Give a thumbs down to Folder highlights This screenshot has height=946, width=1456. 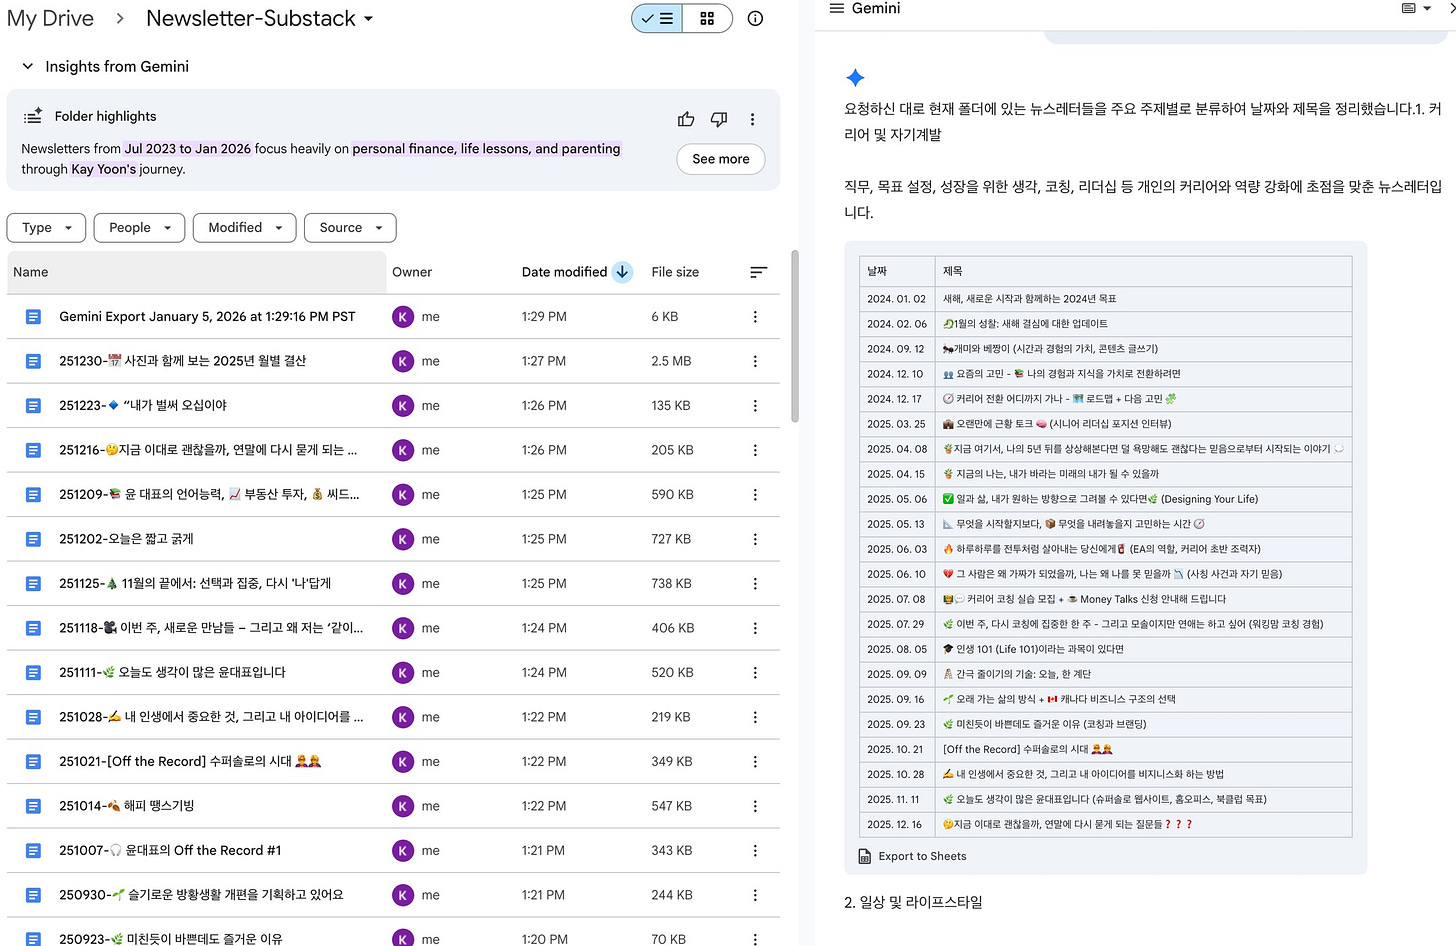pos(718,119)
